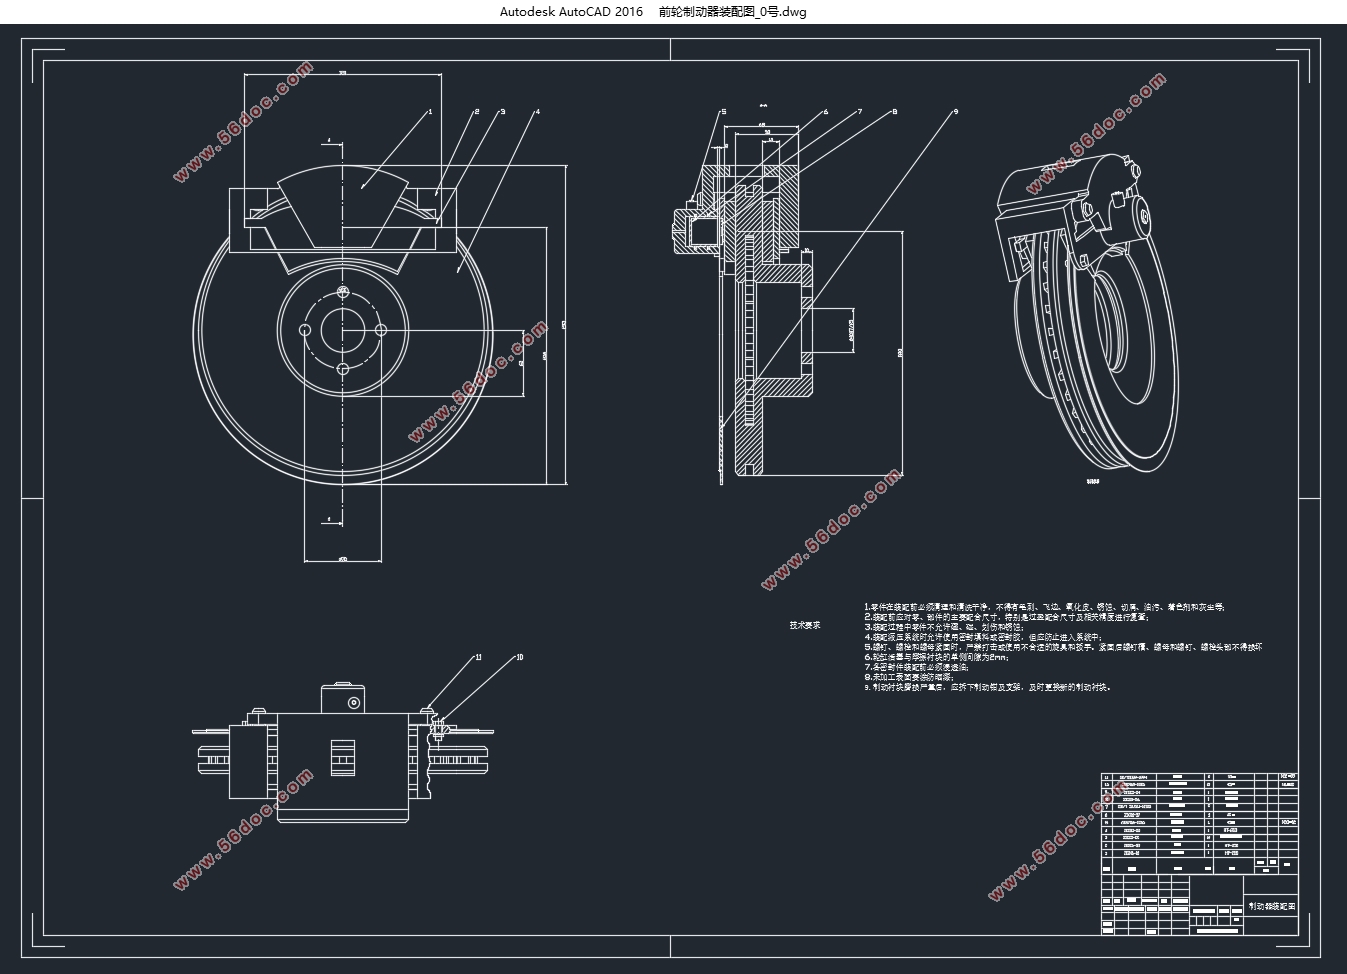Click the brake pad wedge in front view
The image size is (1347, 974).
tap(342, 205)
